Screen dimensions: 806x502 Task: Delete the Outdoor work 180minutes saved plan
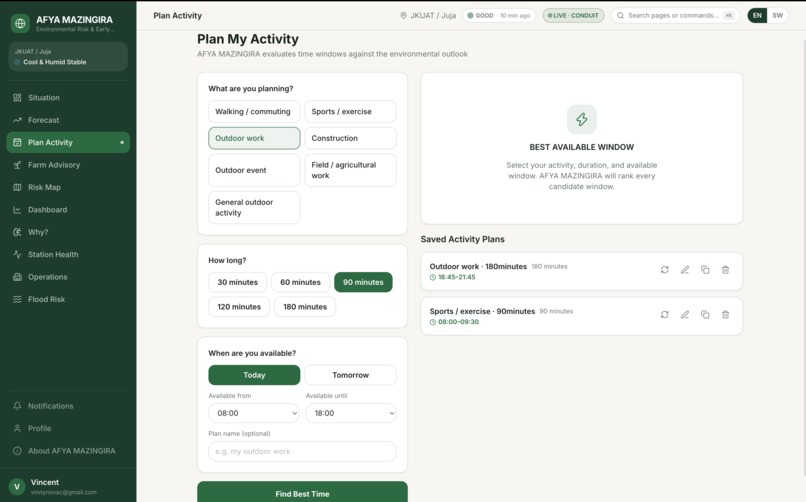pyautogui.click(x=725, y=270)
